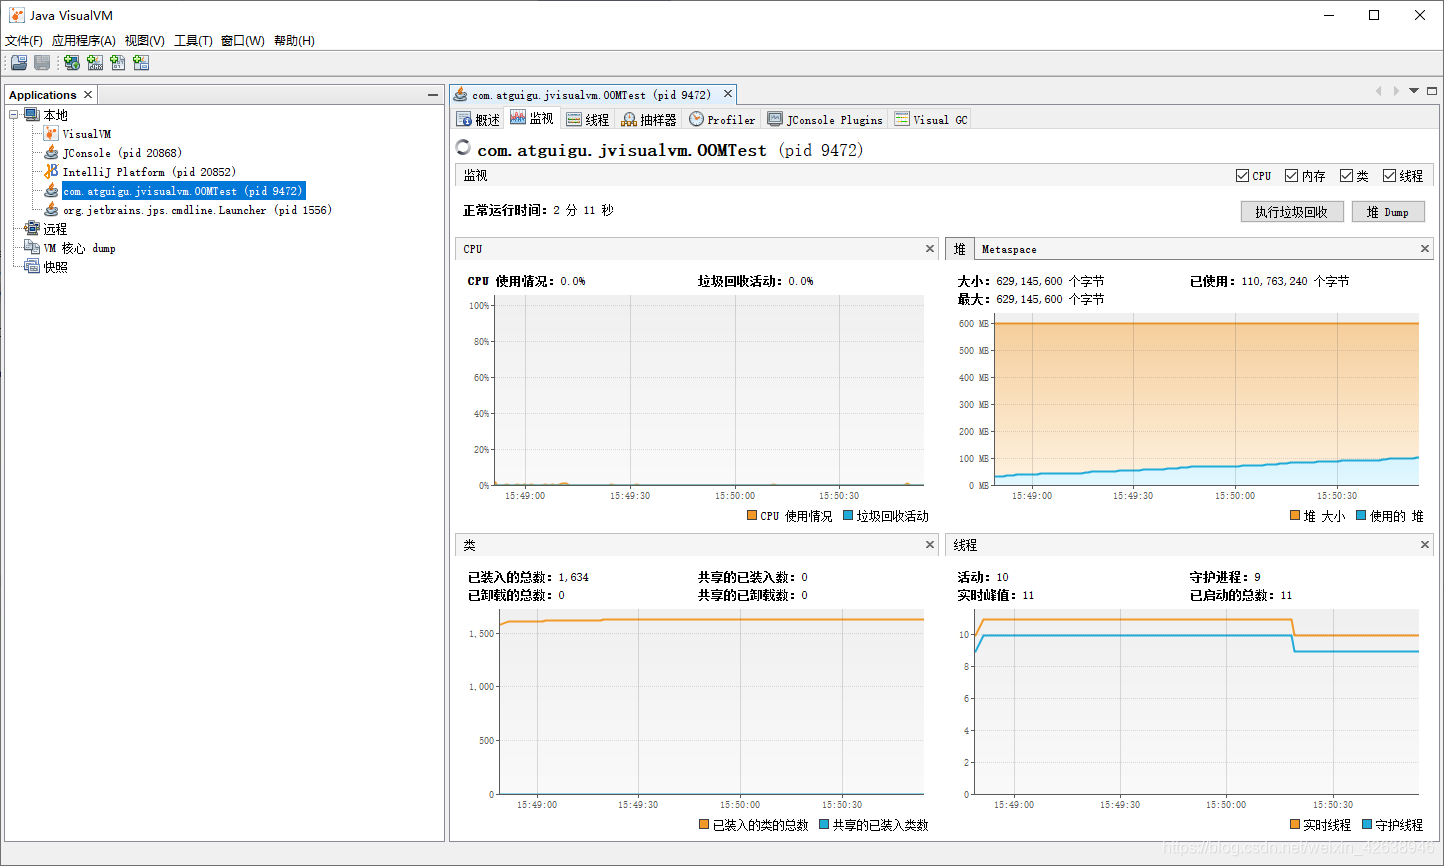Click the 守护线程 blue legend swatch
Image resolution: width=1444 pixels, height=866 pixels.
(1367, 825)
